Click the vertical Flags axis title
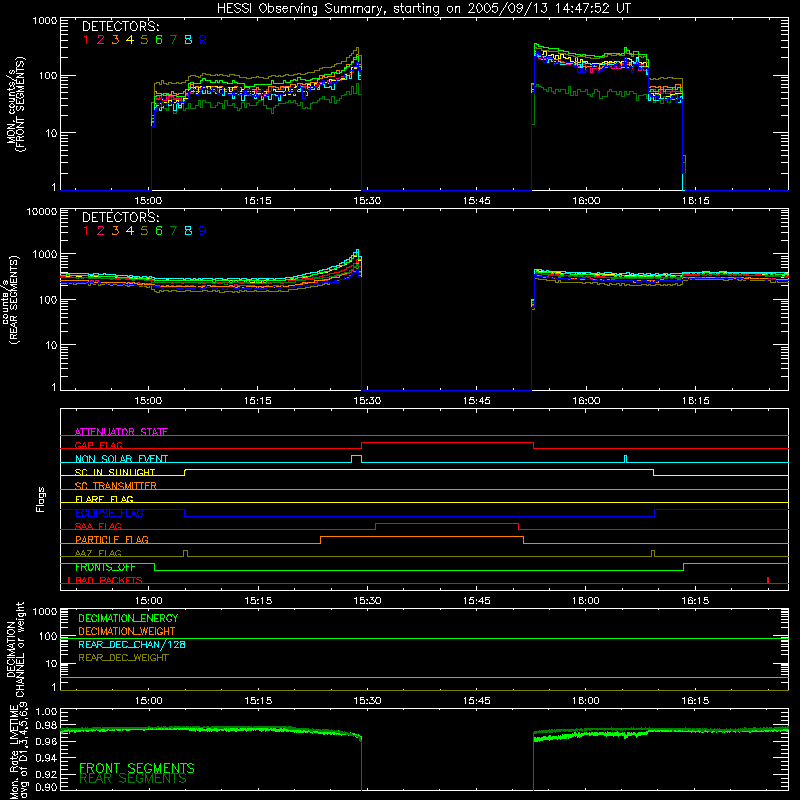 pyautogui.click(x=41, y=499)
